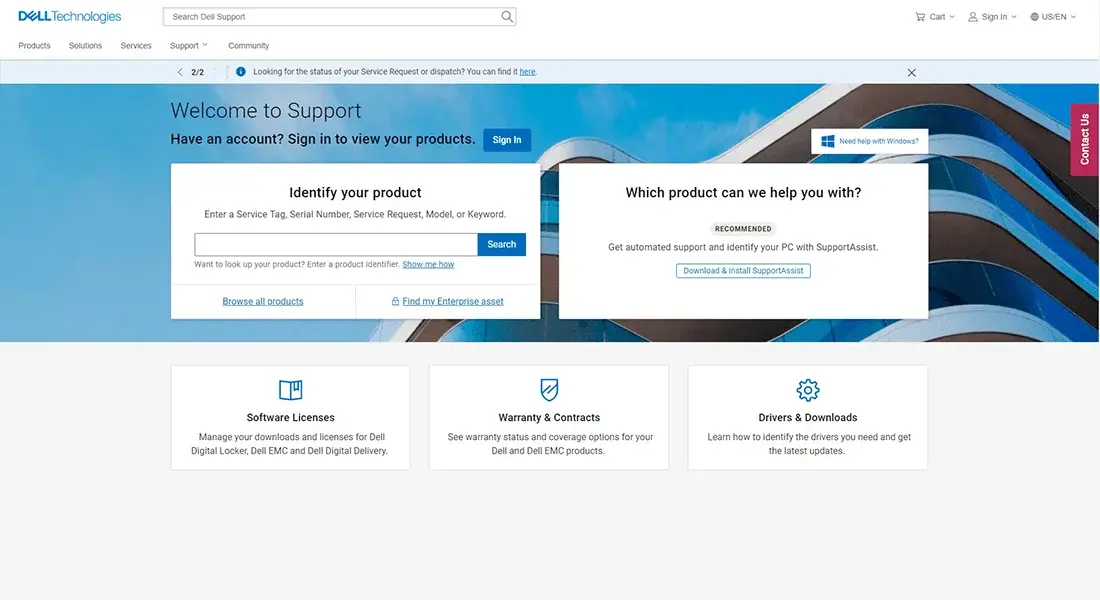The image size is (1100, 600).
Task: Dismiss the service request notification banner
Action: click(911, 72)
